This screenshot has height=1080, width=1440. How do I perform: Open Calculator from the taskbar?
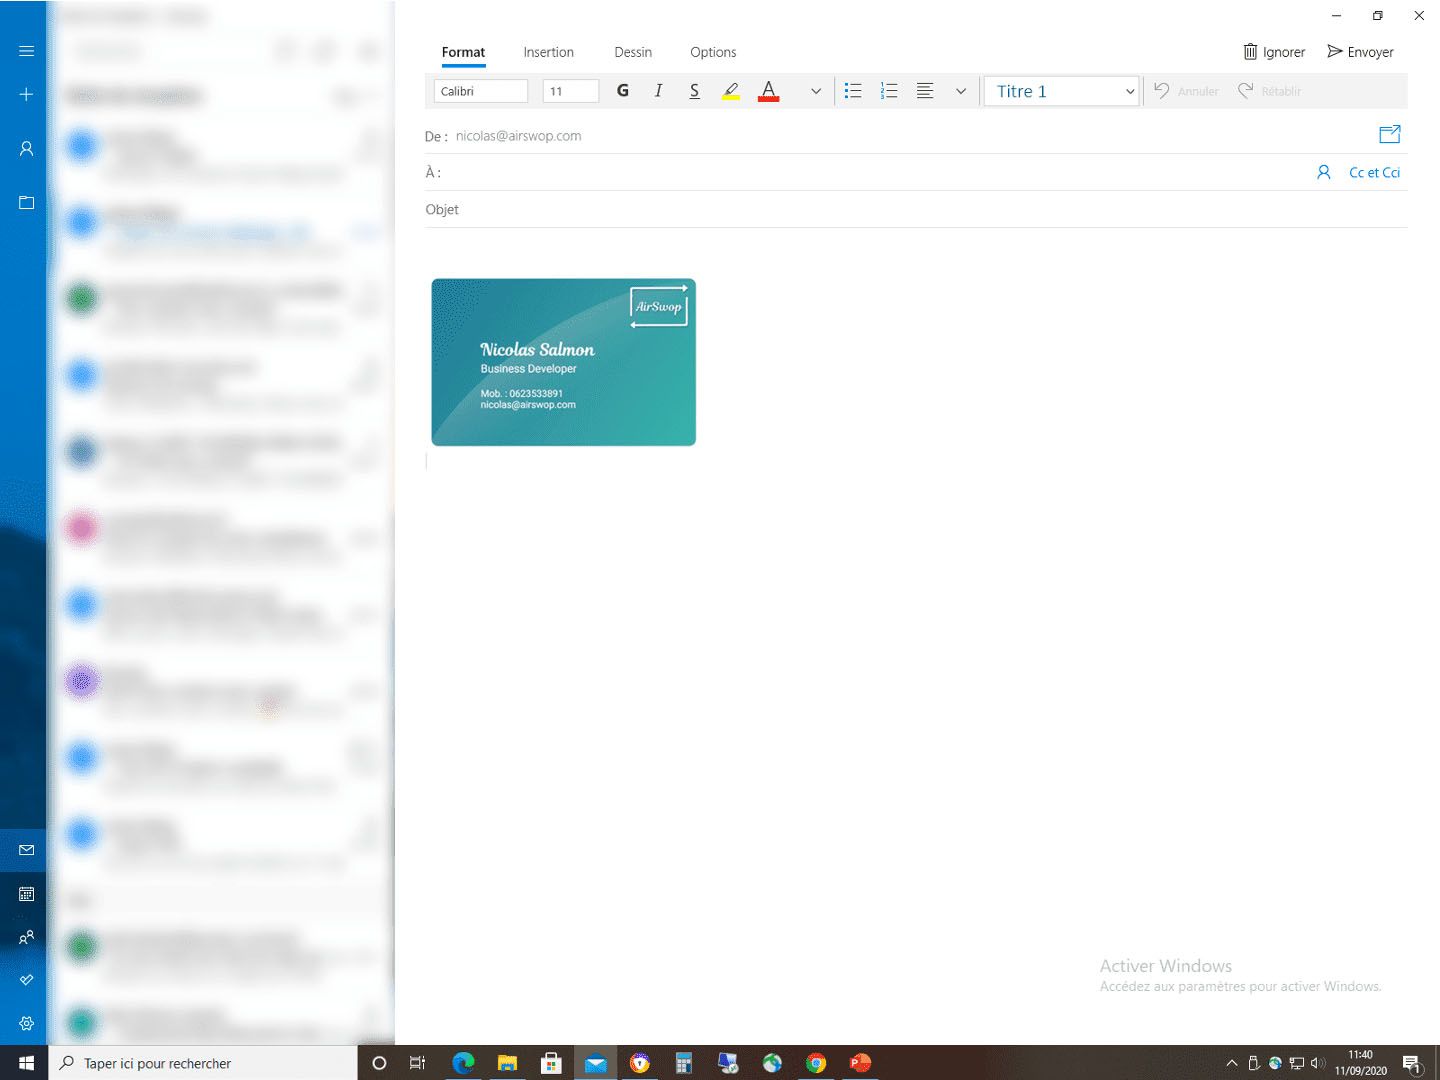[684, 1063]
